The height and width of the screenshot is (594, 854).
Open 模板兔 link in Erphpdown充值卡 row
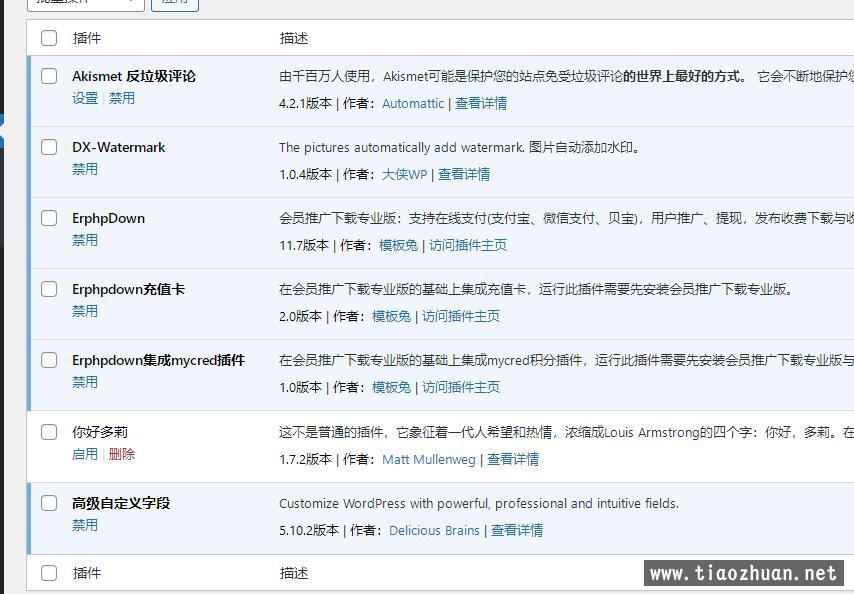tap(392, 316)
